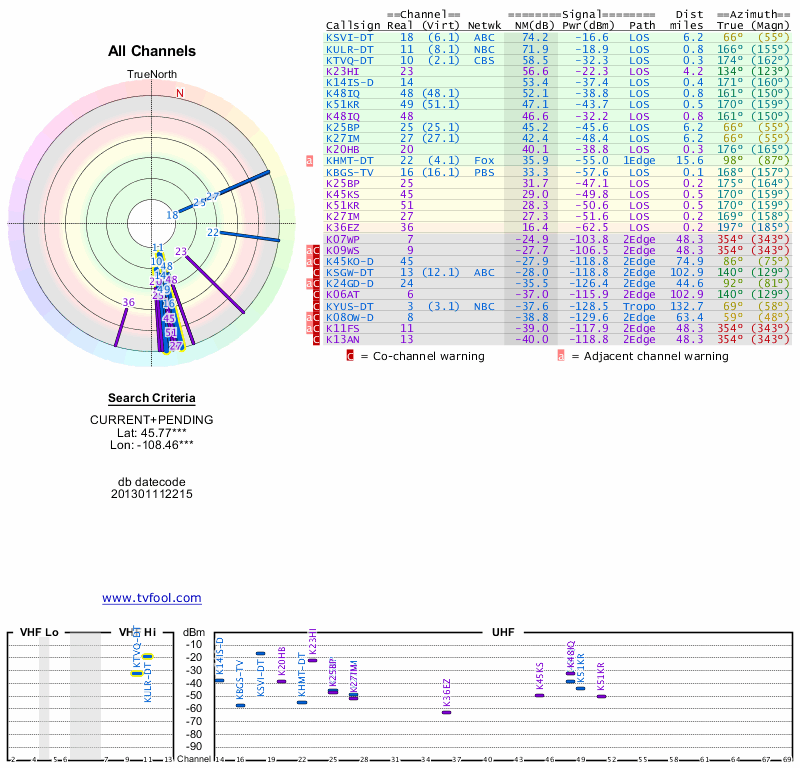Click co-channel warning icon beside K13AN
Image resolution: width=800 pixels, height=768 pixels.
[x=318, y=339]
